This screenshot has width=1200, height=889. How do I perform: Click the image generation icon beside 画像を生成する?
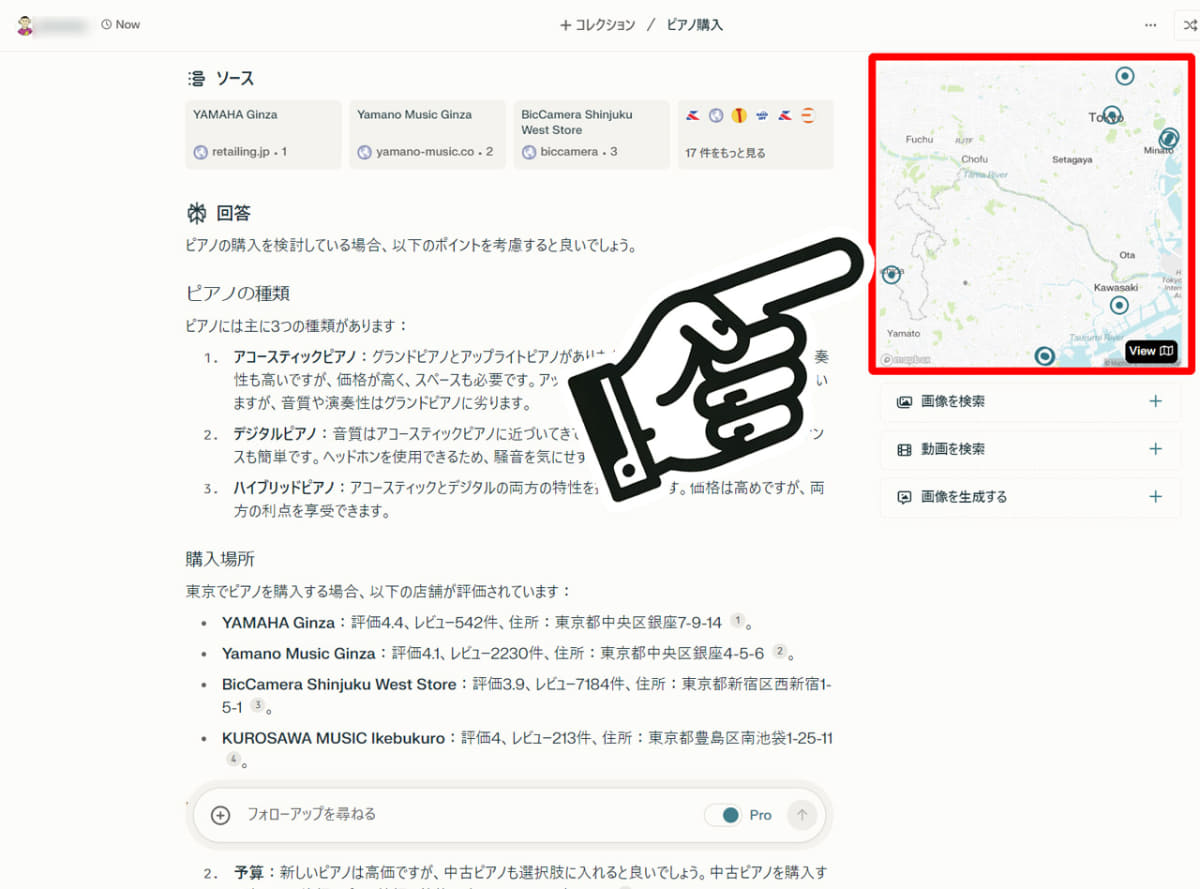pyautogui.click(x=903, y=496)
